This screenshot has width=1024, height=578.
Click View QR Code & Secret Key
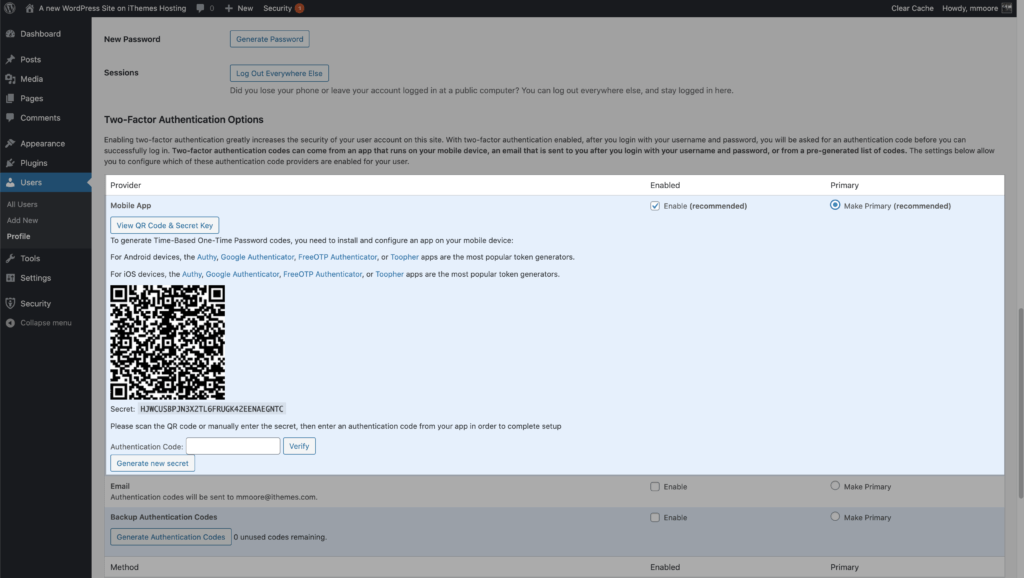(x=165, y=225)
